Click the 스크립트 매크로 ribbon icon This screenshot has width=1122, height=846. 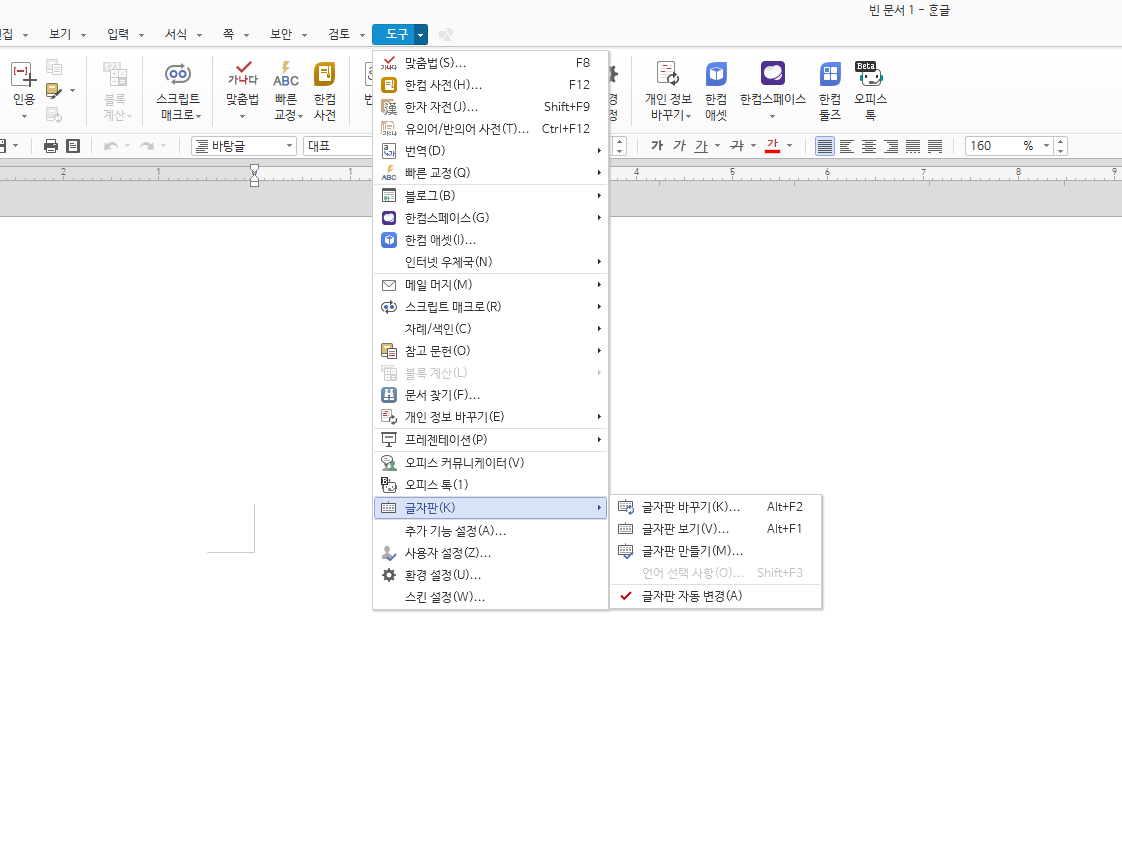tap(178, 91)
